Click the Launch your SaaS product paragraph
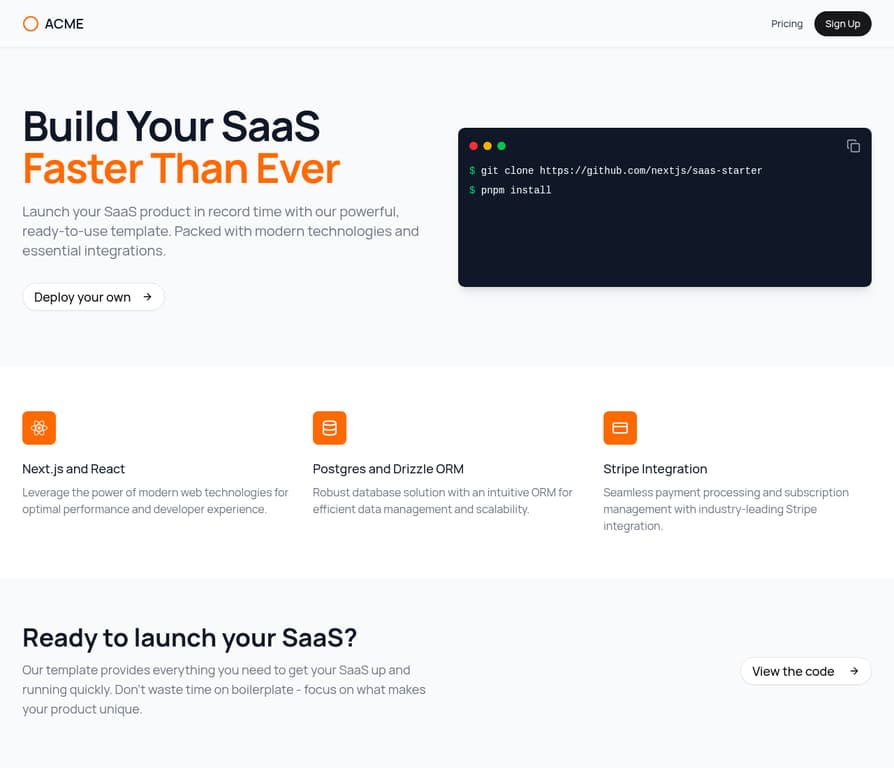This screenshot has height=768, width=894. (x=221, y=231)
